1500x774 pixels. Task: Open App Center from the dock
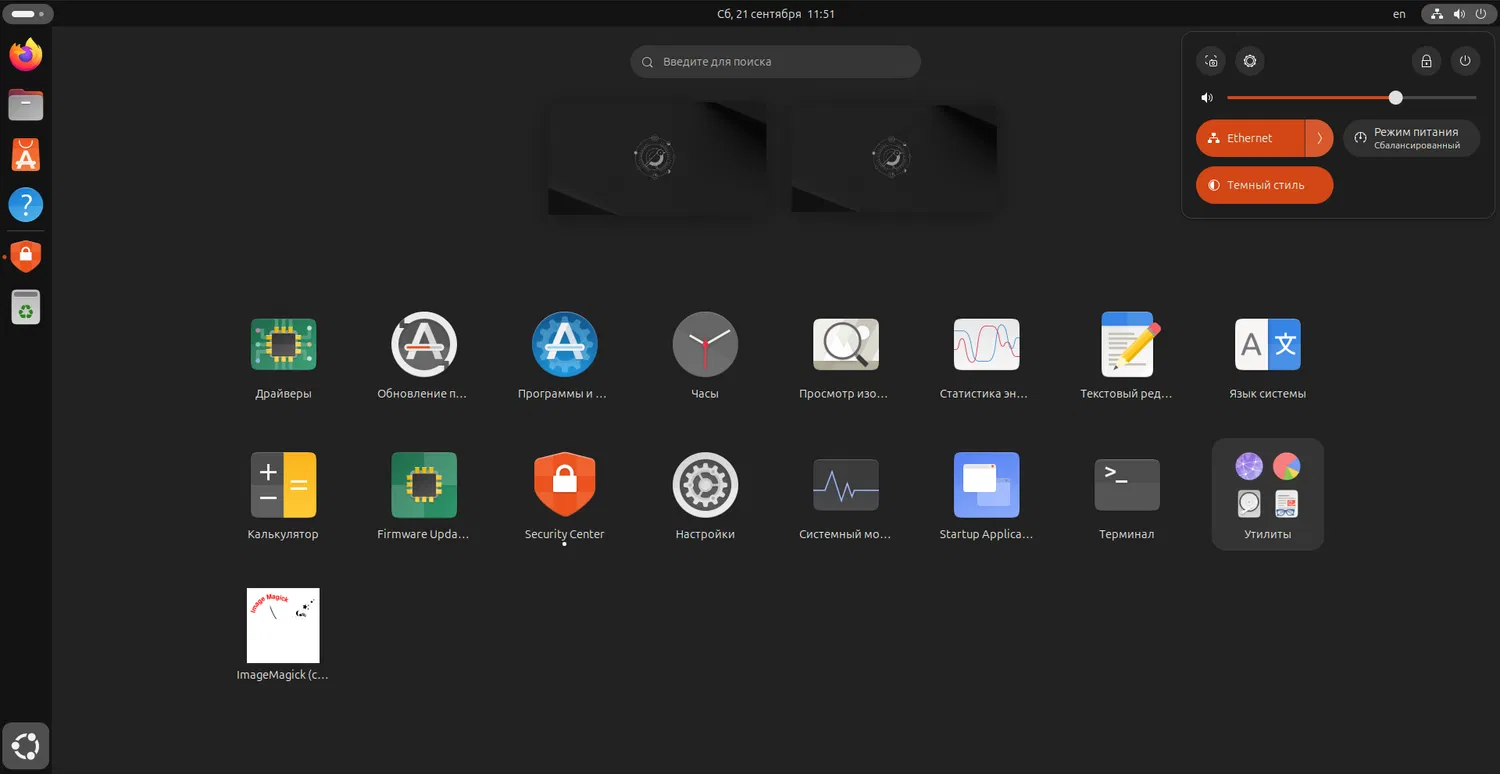26,155
